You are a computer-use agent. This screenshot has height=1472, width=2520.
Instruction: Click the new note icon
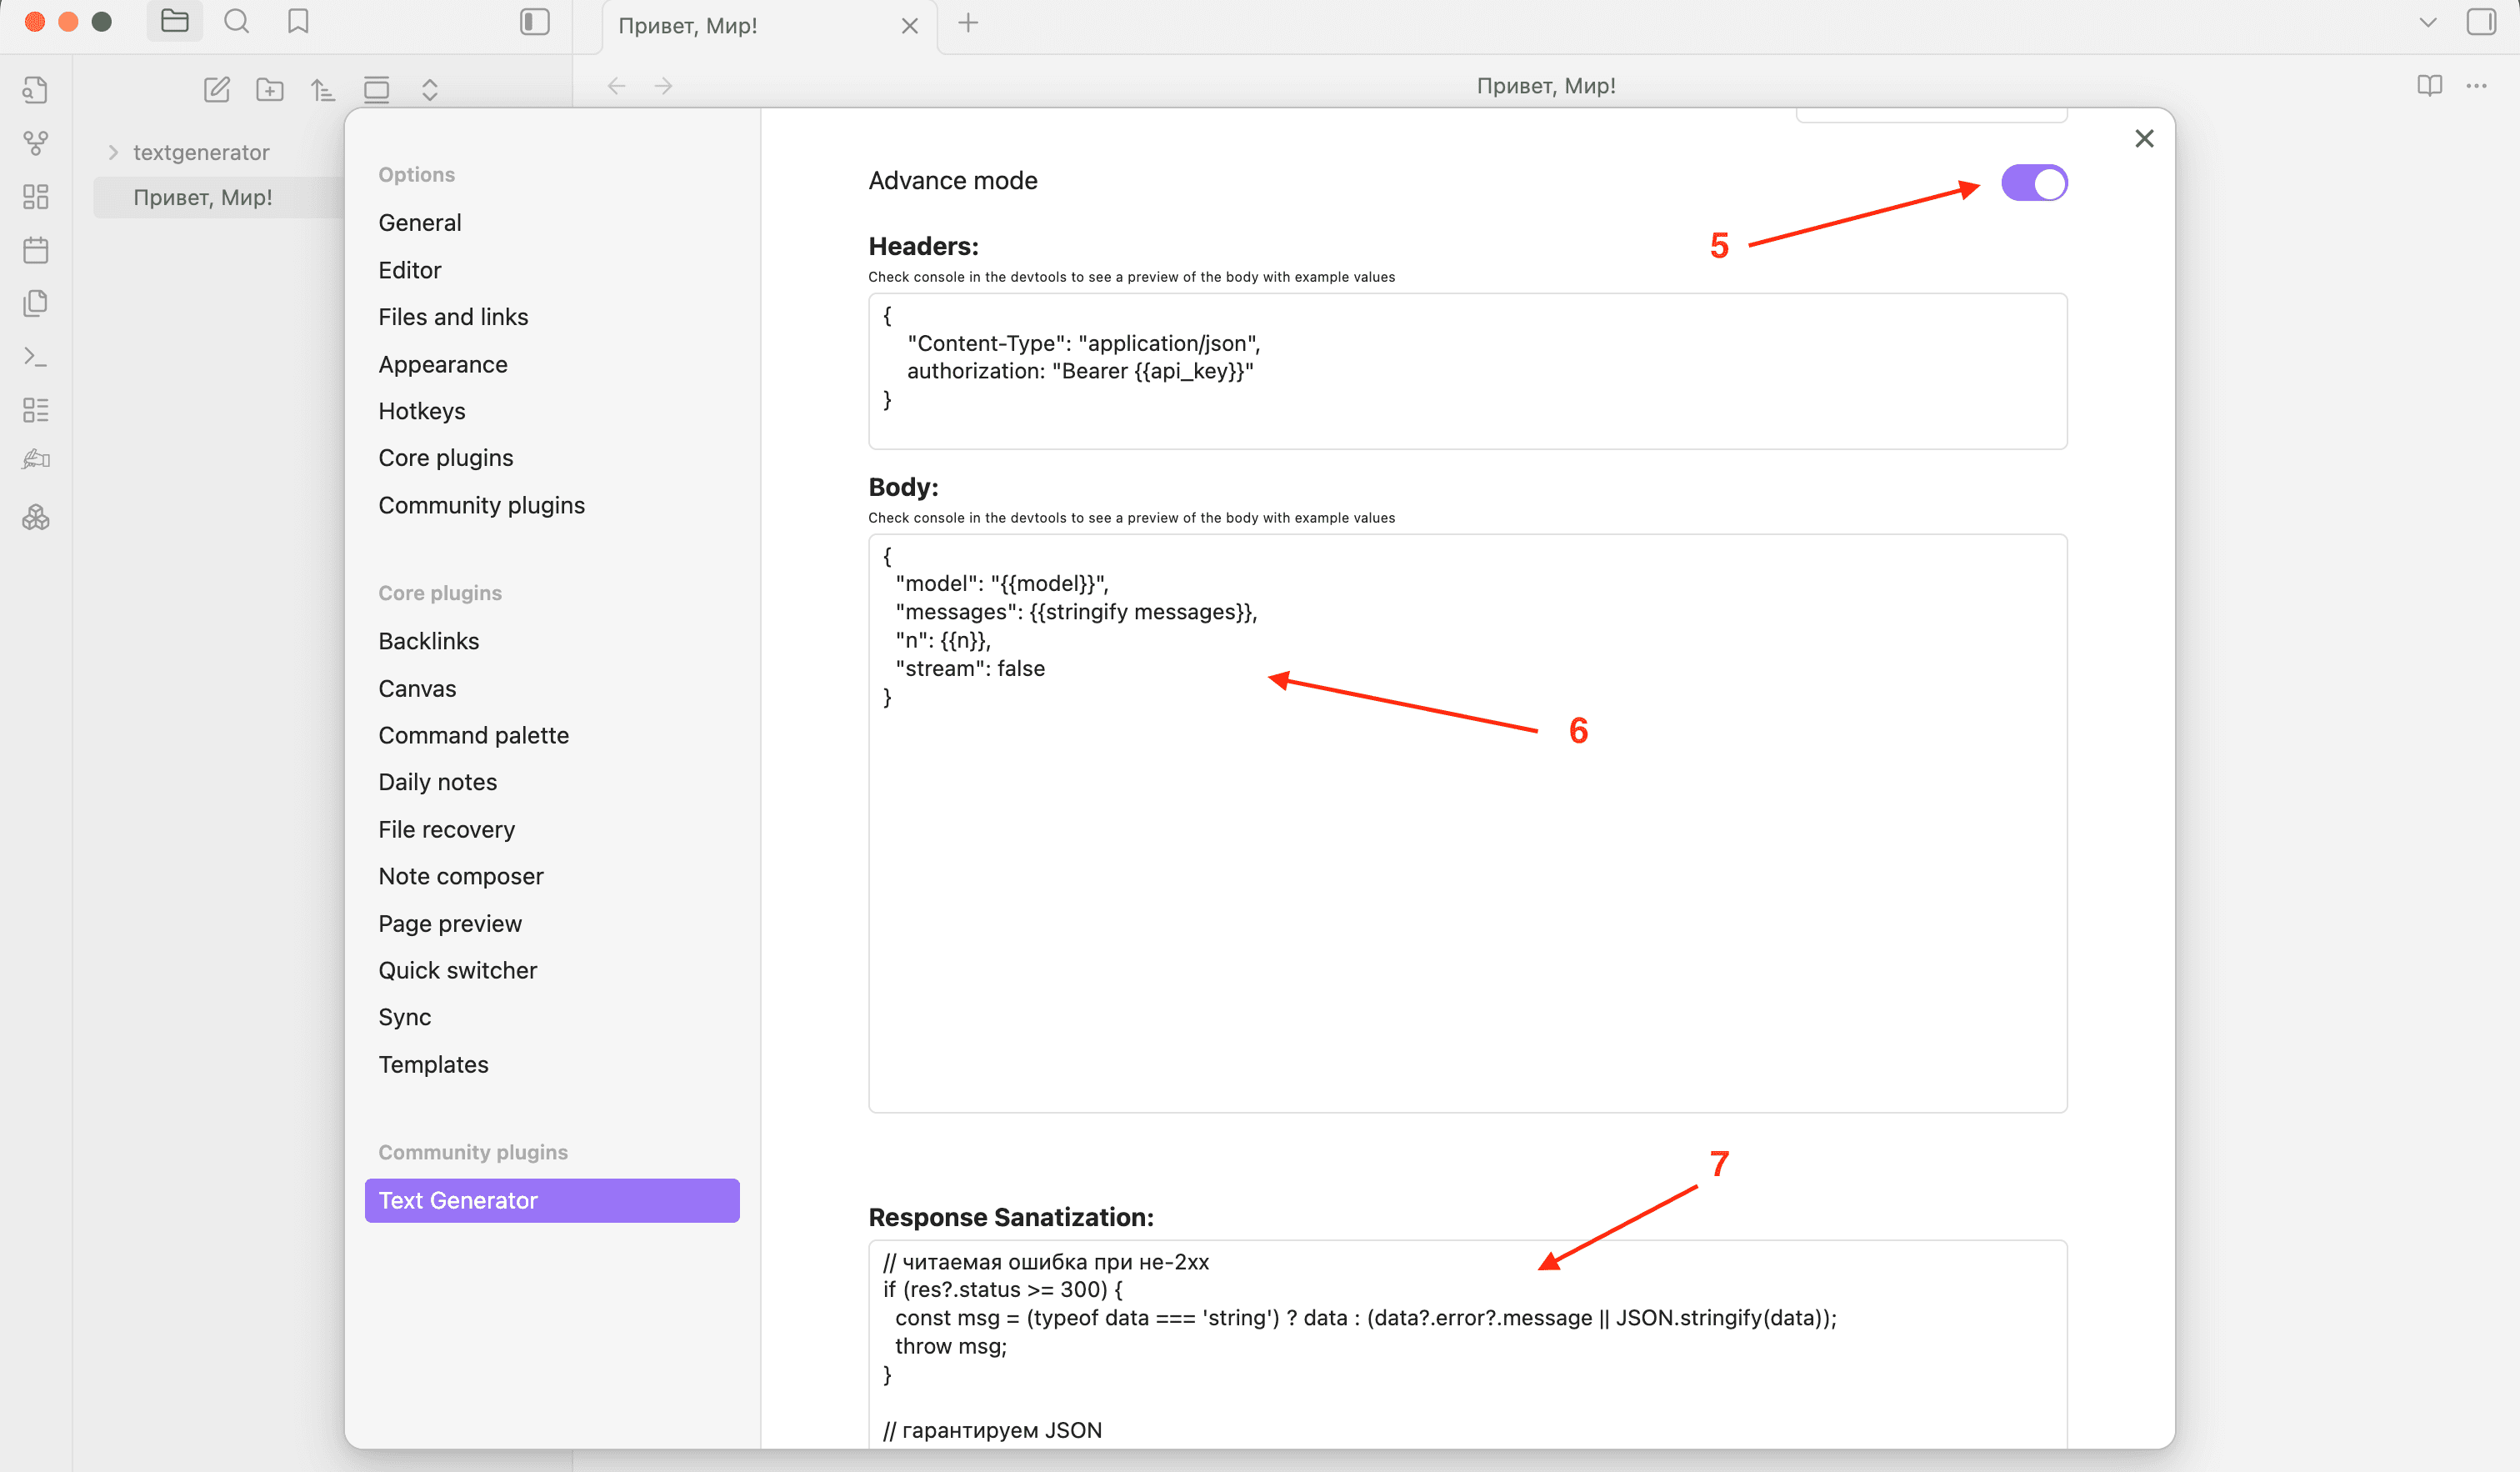[x=217, y=90]
